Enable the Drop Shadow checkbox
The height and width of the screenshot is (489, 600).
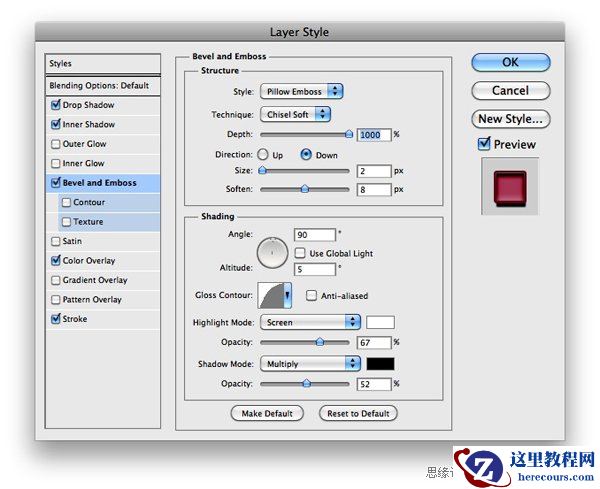[x=56, y=105]
